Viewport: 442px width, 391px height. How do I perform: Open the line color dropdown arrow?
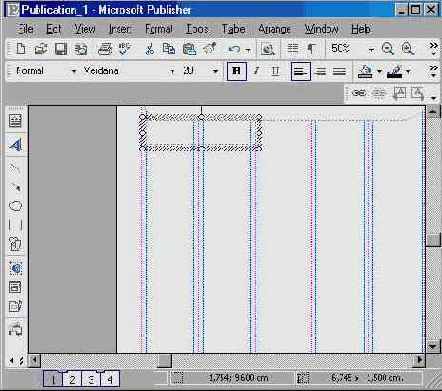pos(408,71)
